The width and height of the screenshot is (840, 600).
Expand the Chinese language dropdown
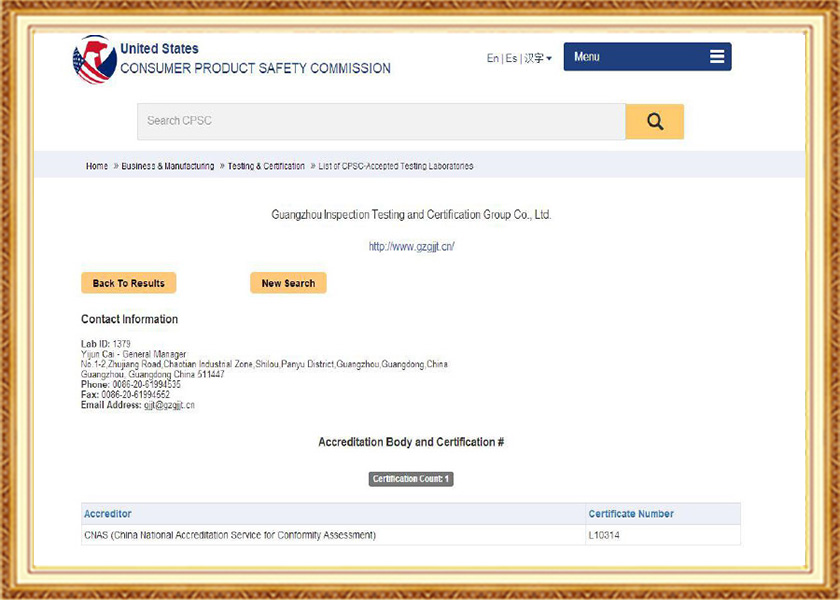pos(538,58)
